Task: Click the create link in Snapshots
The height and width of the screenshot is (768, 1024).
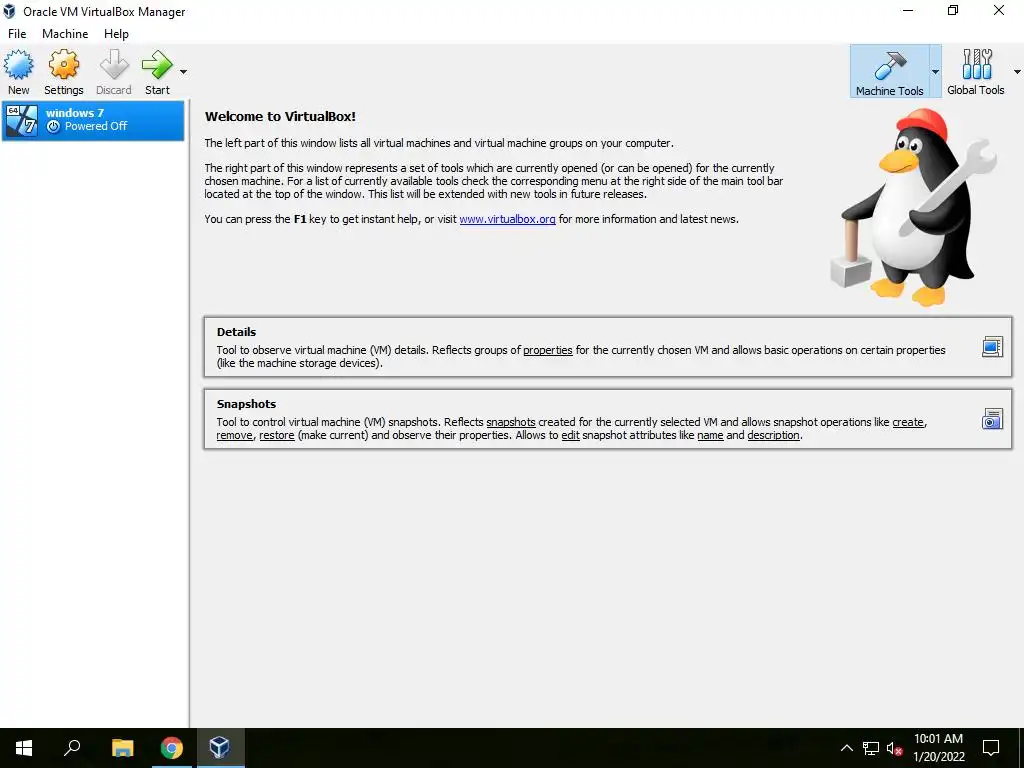Action: 908,422
